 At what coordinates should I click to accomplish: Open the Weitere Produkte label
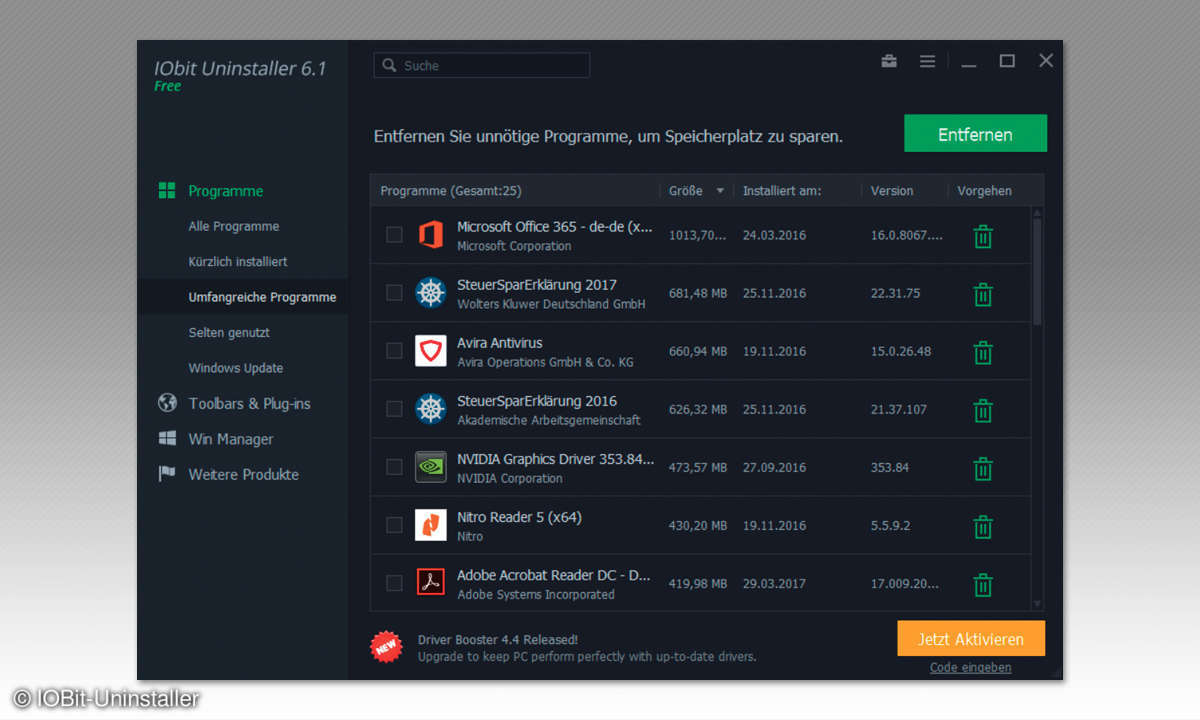[244, 475]
